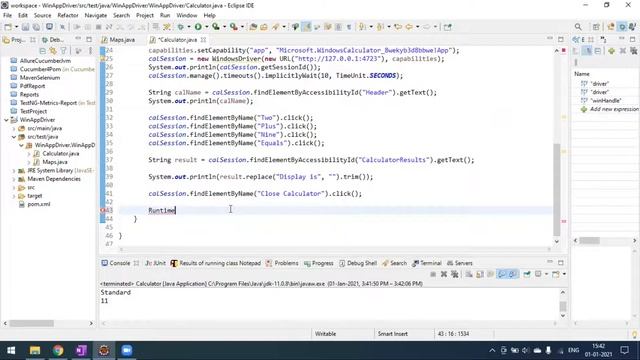Open the Run button dropdown arrow
Viewport: 640px width, 360px height.
click(x=207, y=27)
